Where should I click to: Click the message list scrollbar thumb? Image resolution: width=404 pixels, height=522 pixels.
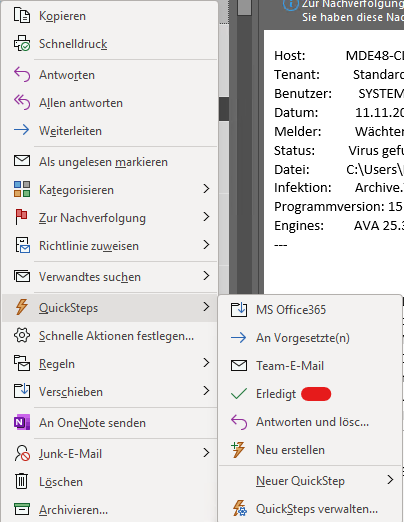244,7
